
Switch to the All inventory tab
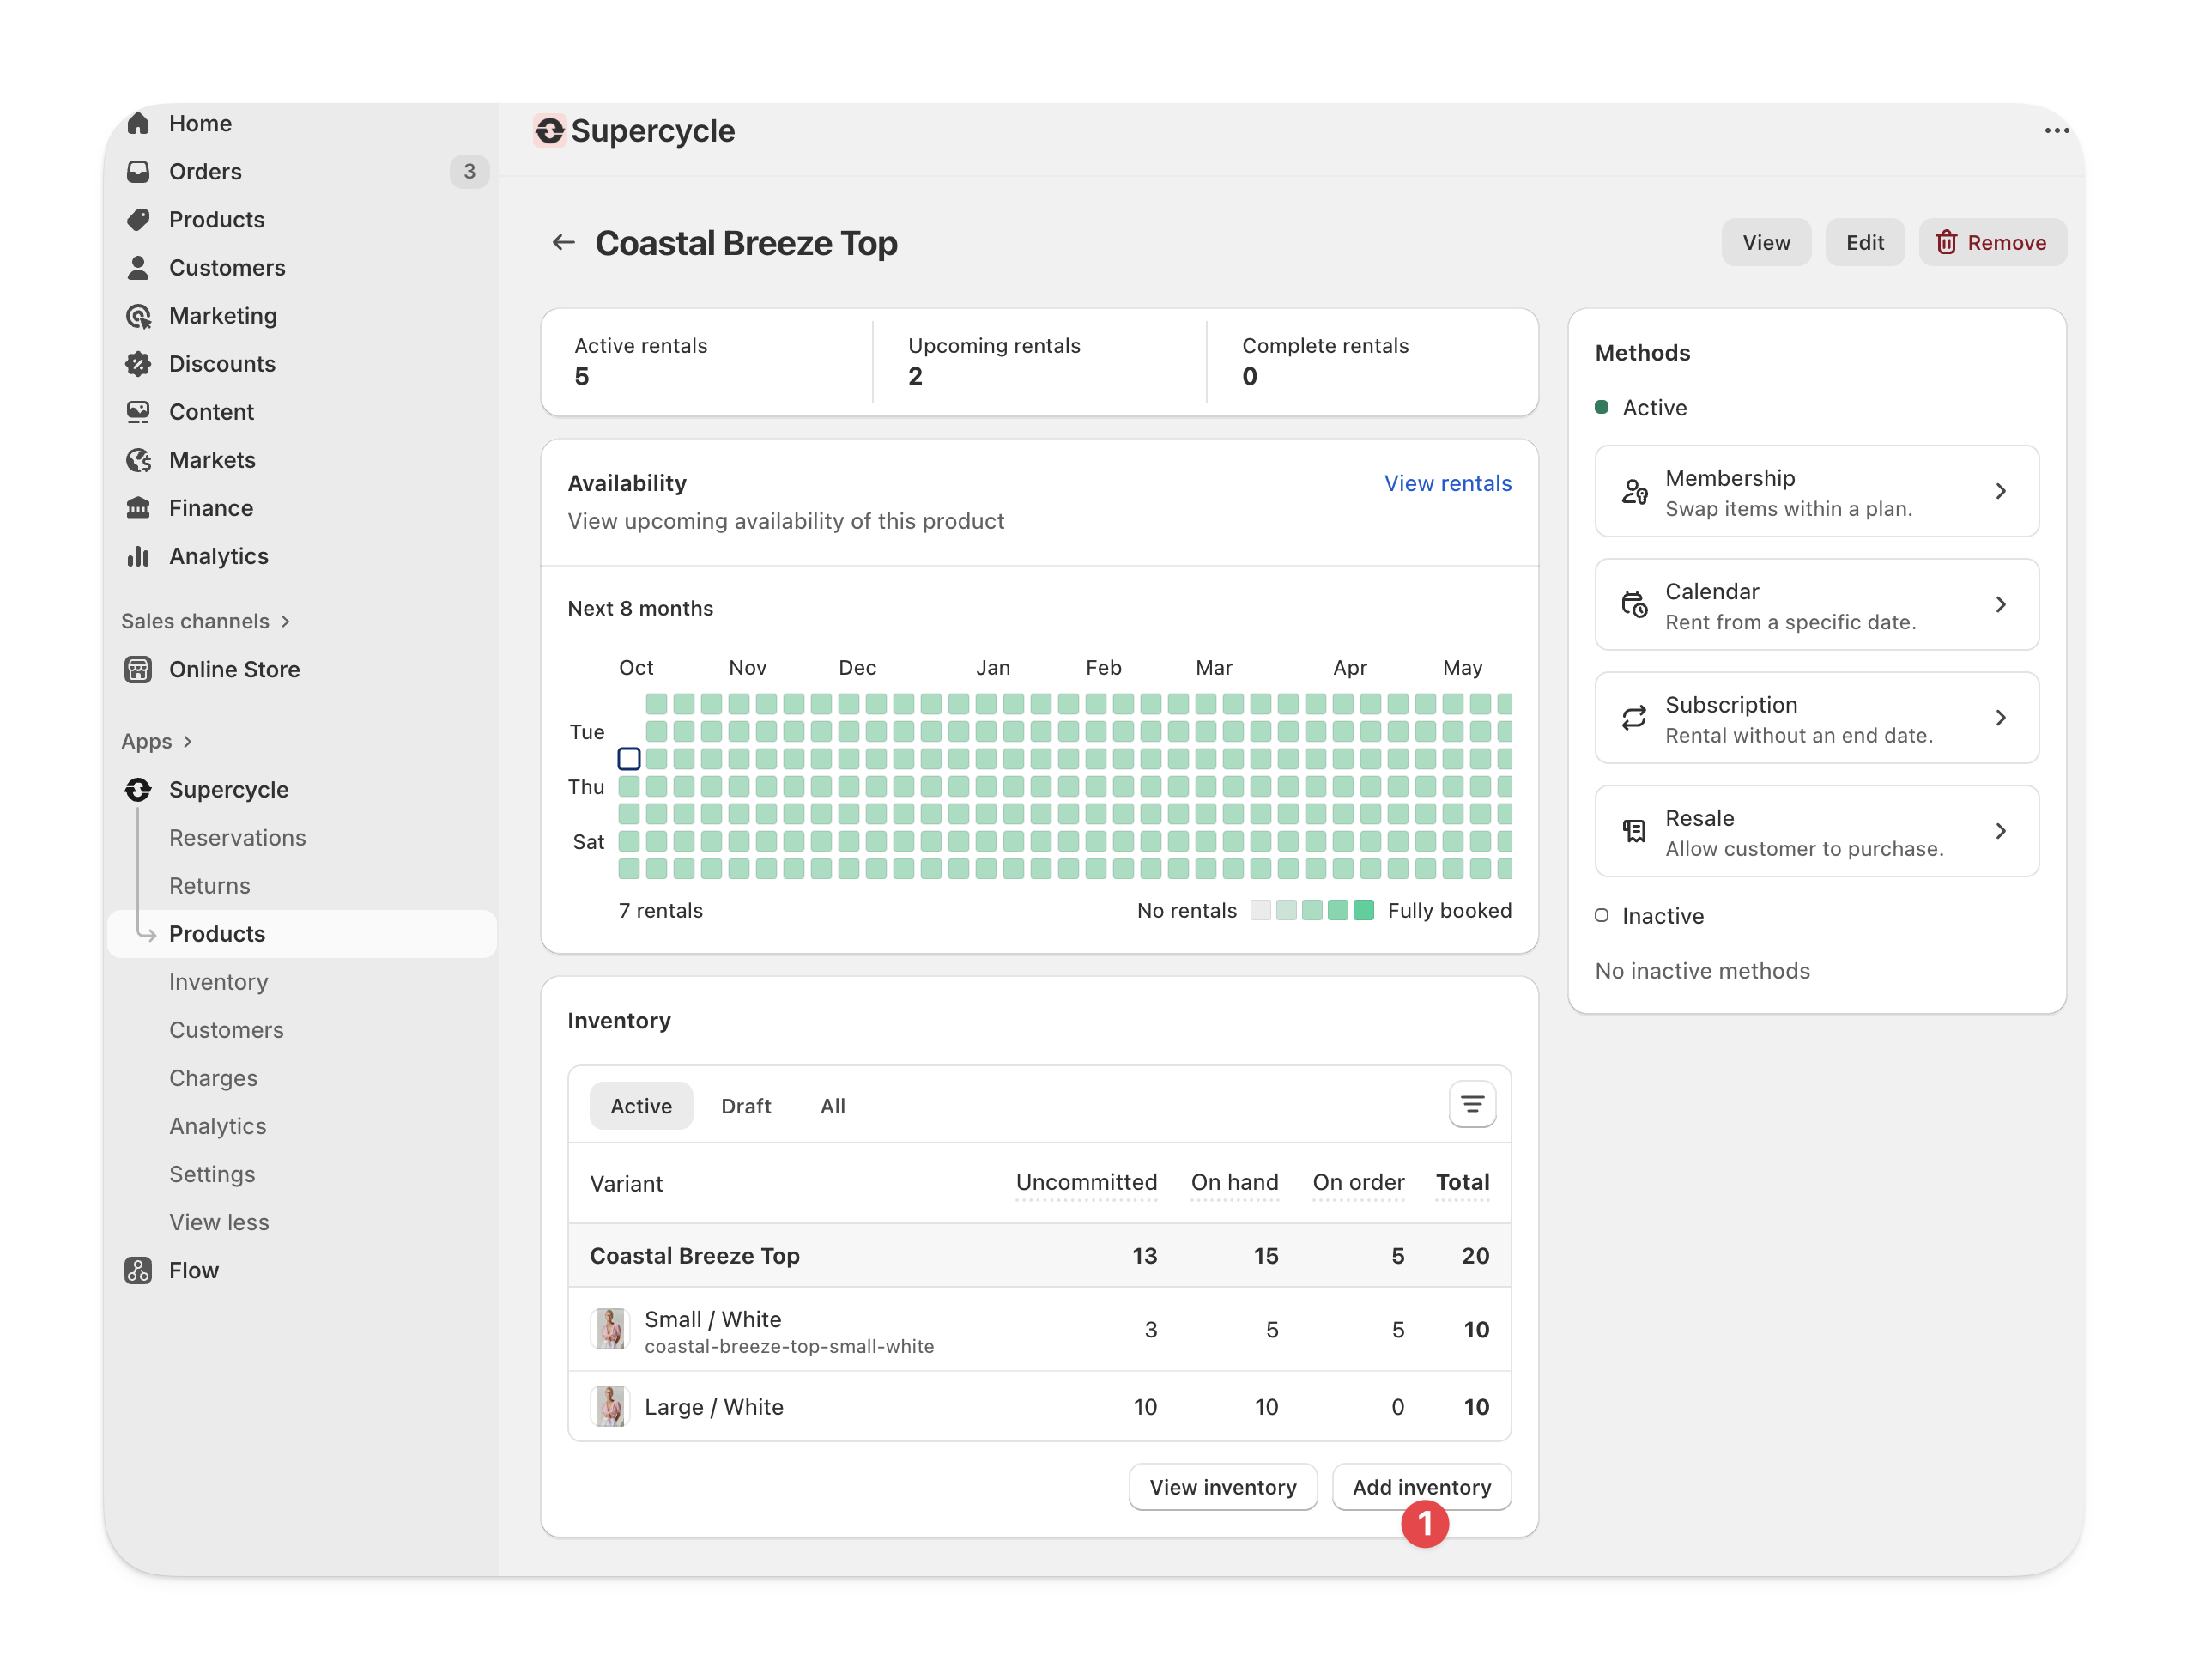[832, 1106]
